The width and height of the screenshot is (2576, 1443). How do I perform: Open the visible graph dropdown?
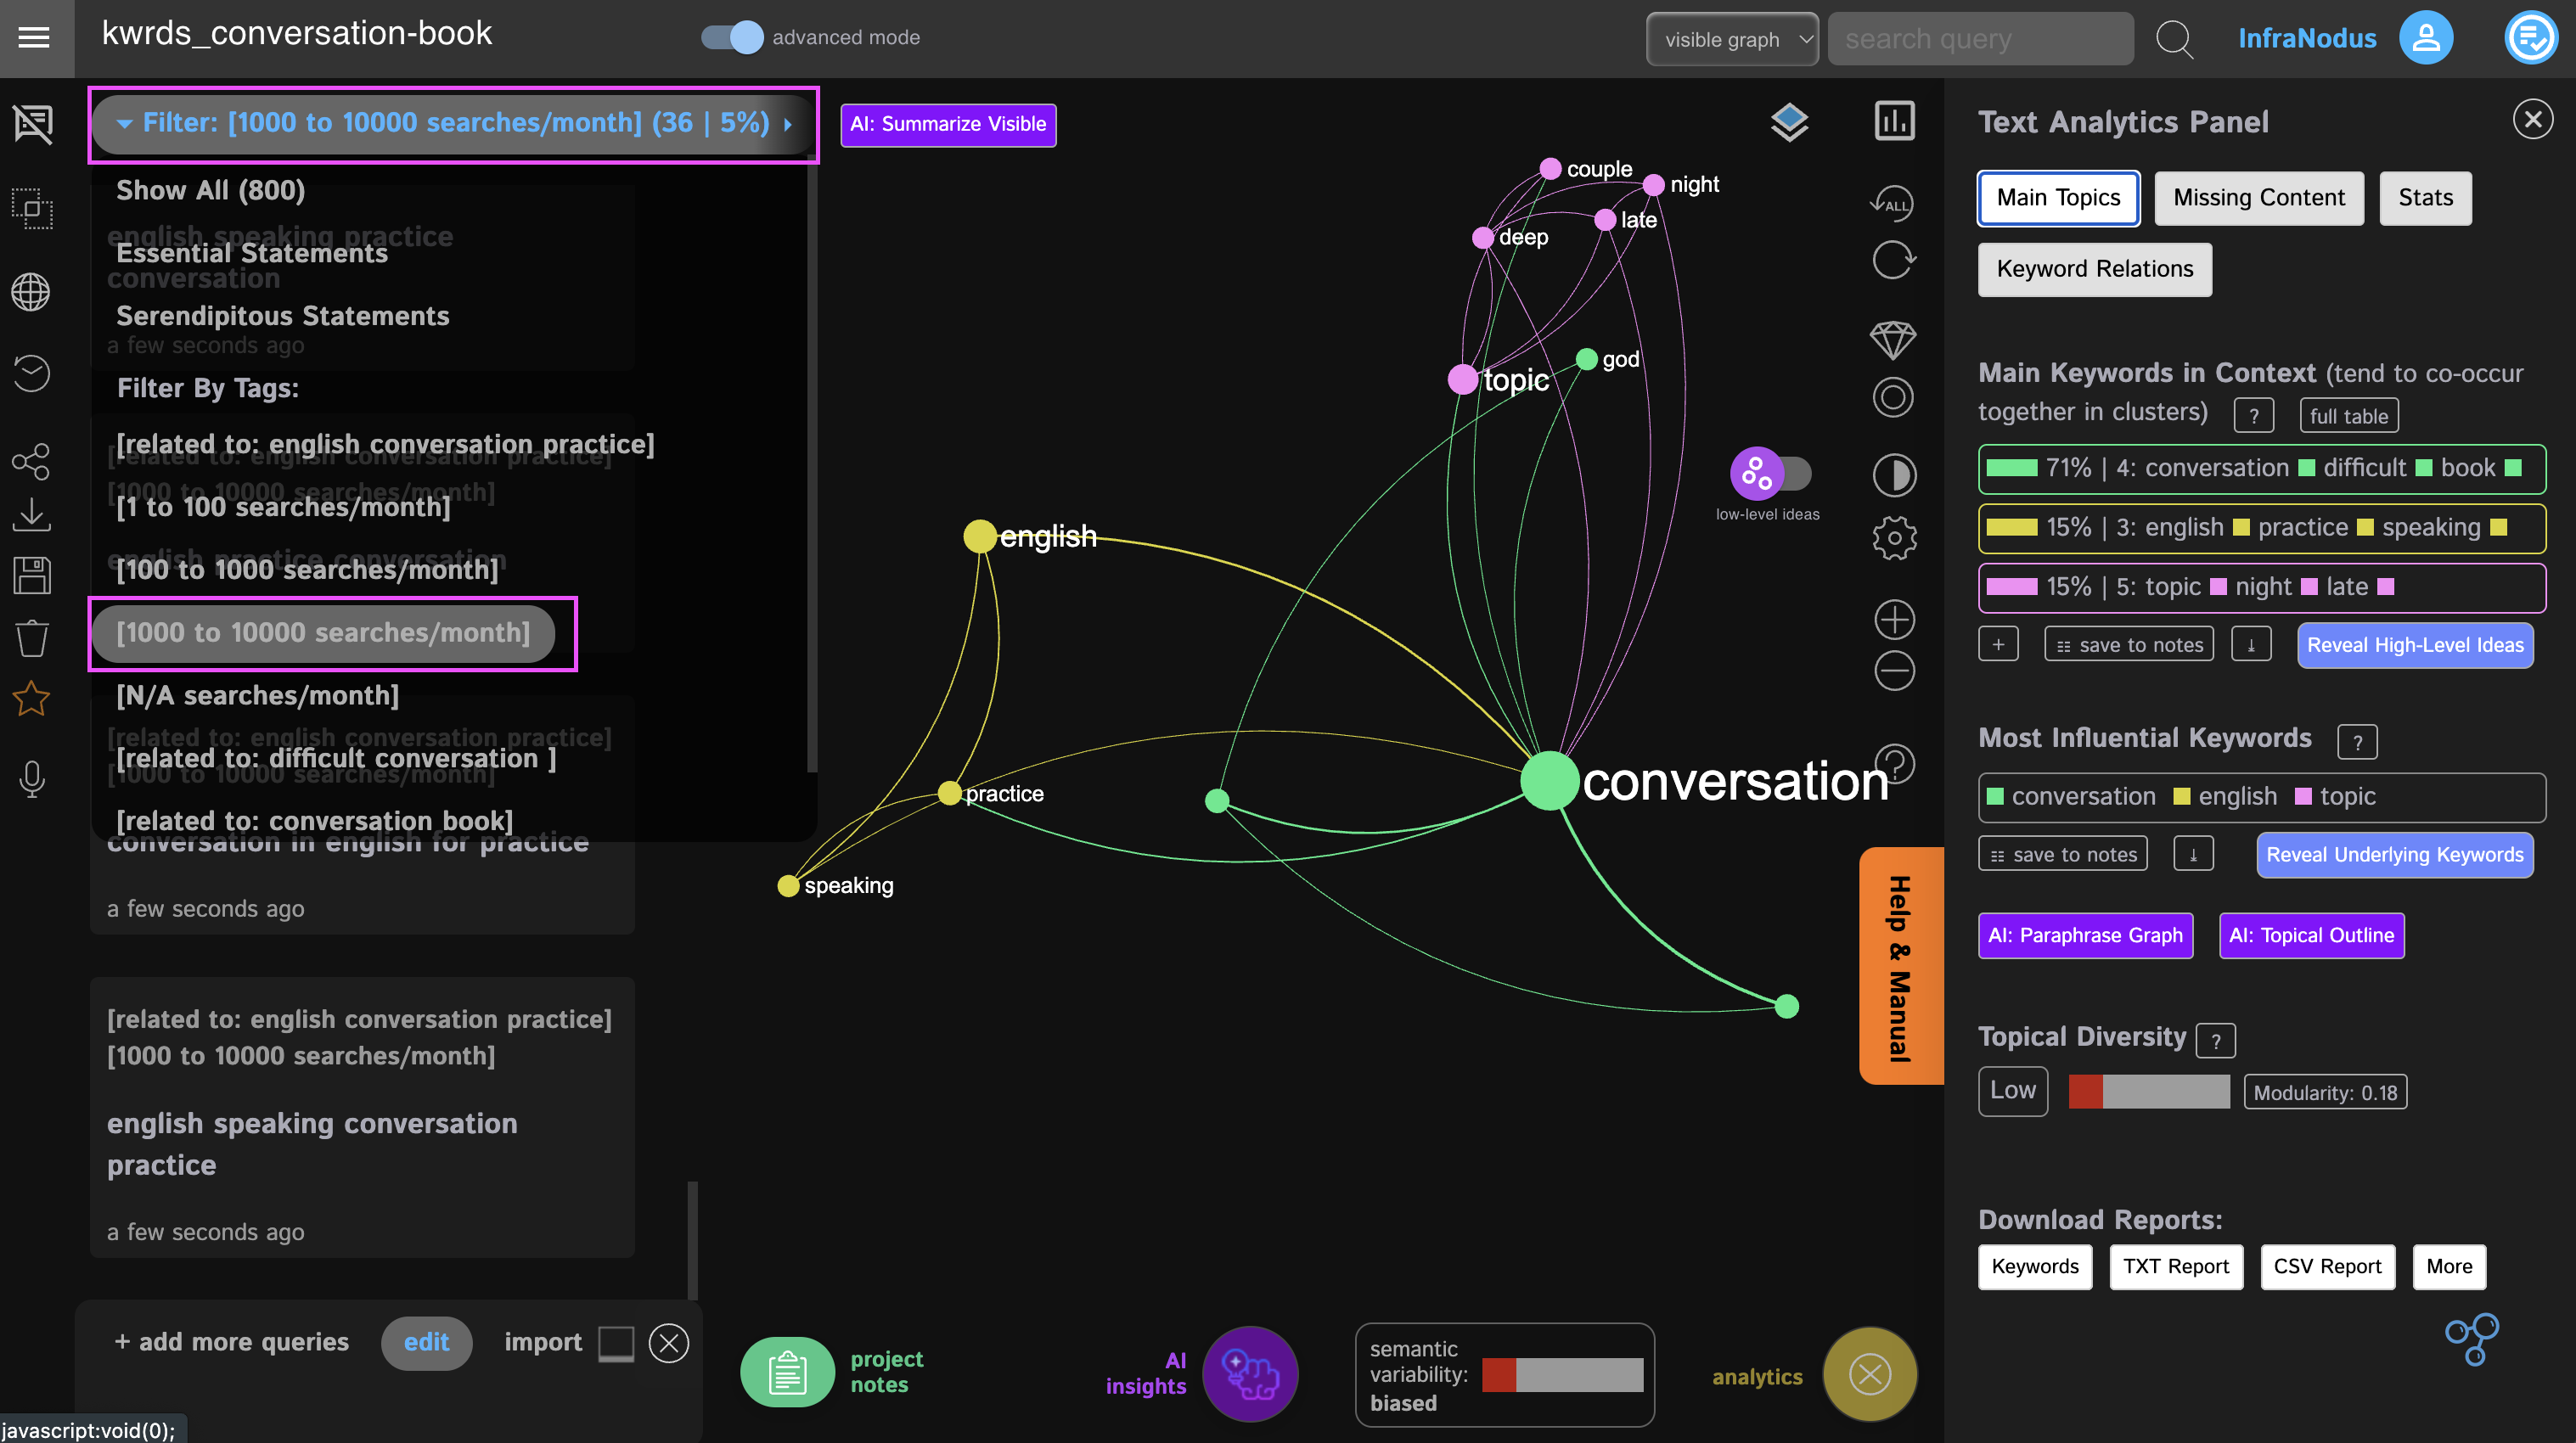[x=1732, y=39]
